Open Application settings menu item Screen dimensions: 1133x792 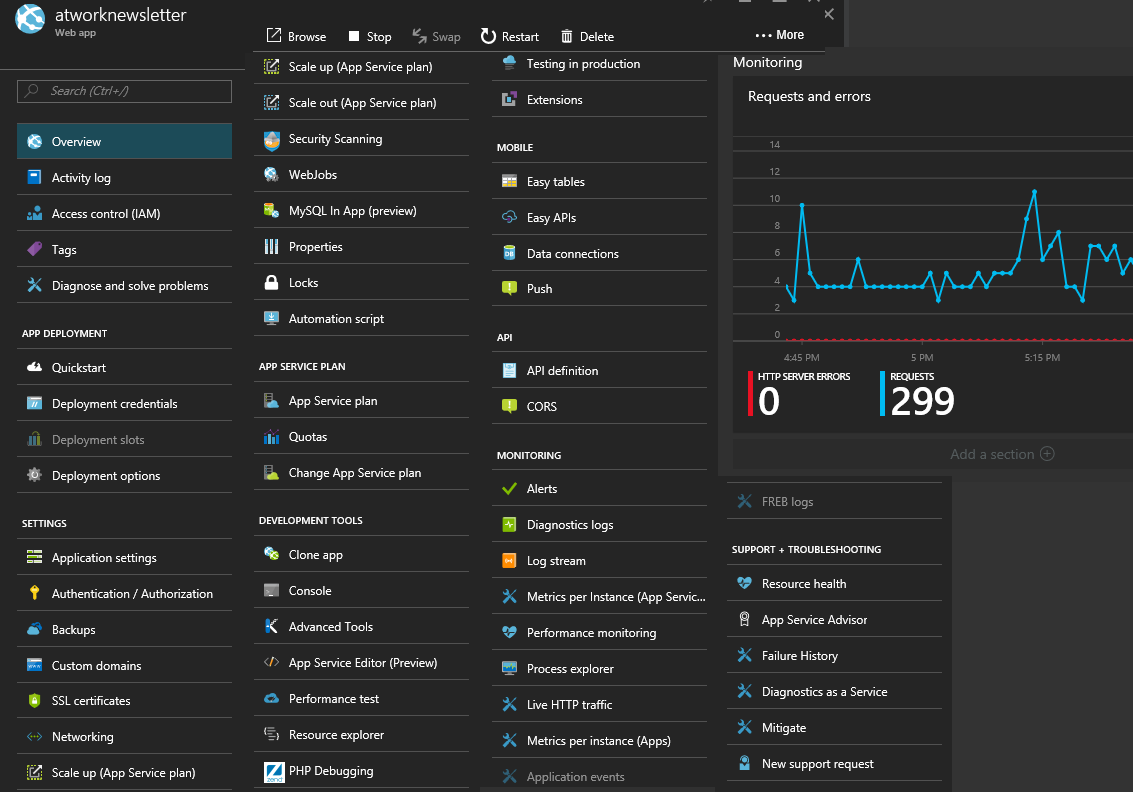click(x=104, y=558)
